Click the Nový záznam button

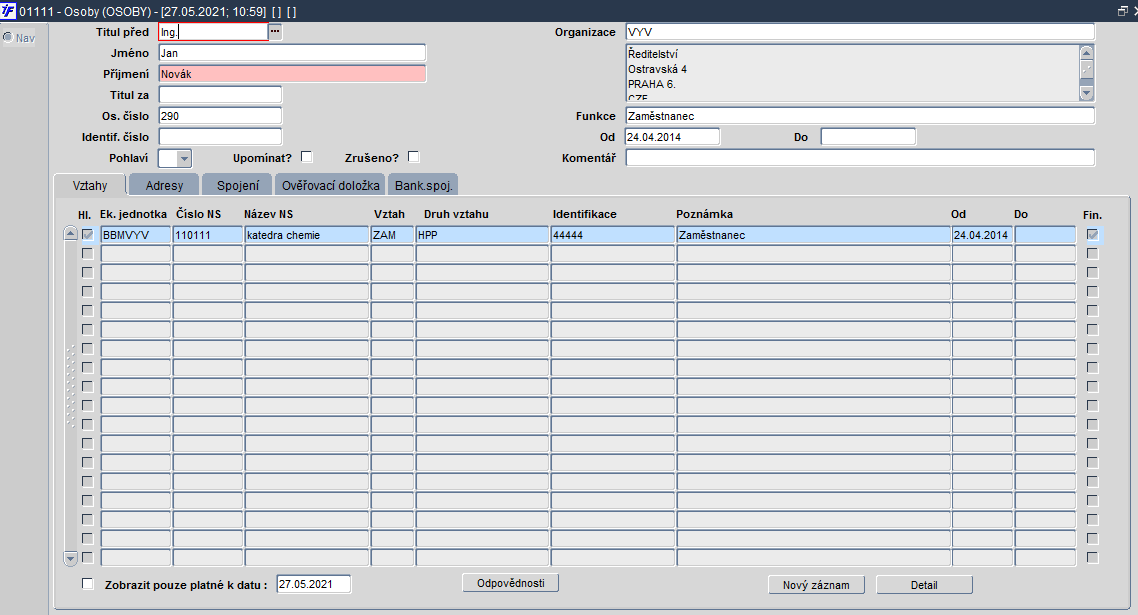(816, 585)
